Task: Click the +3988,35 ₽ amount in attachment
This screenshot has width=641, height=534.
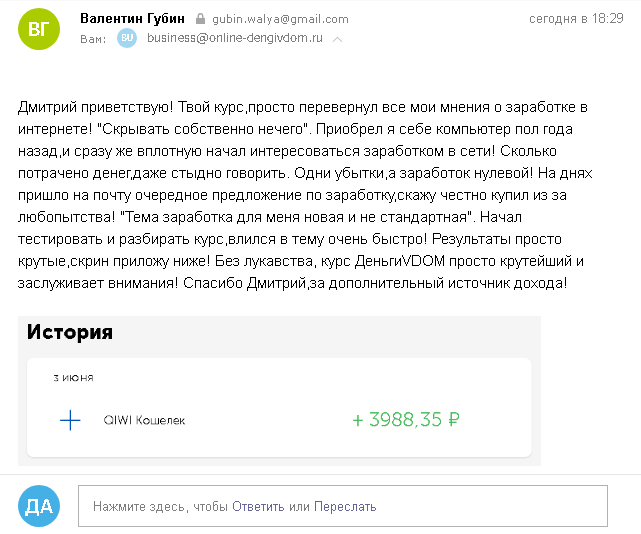Action: pos(406,420)
